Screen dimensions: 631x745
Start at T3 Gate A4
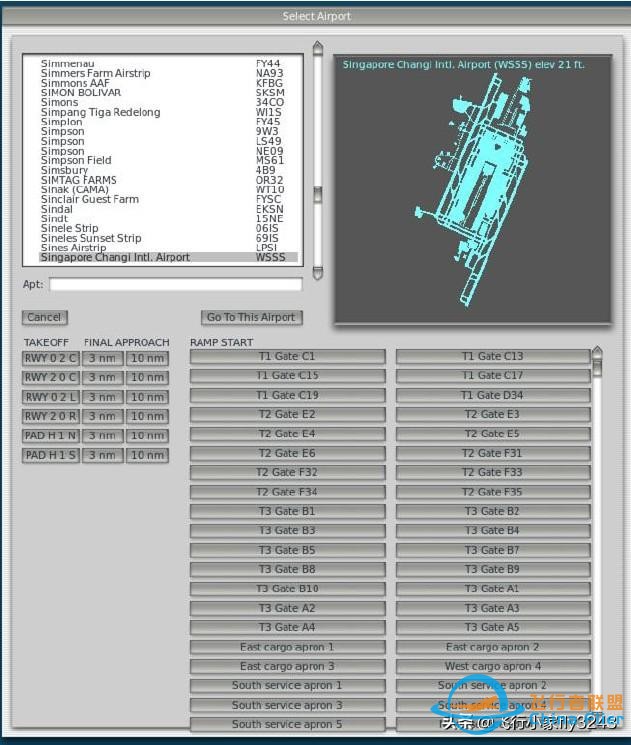pos(287,628)
